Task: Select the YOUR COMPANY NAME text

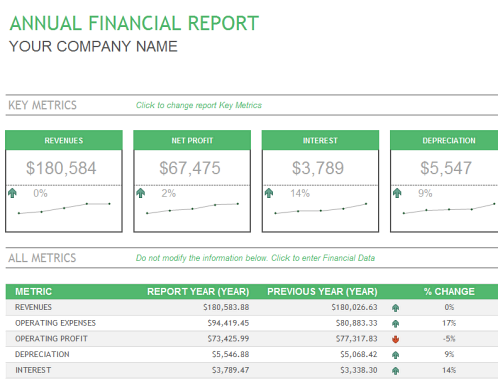Action: tap(93, 46)
